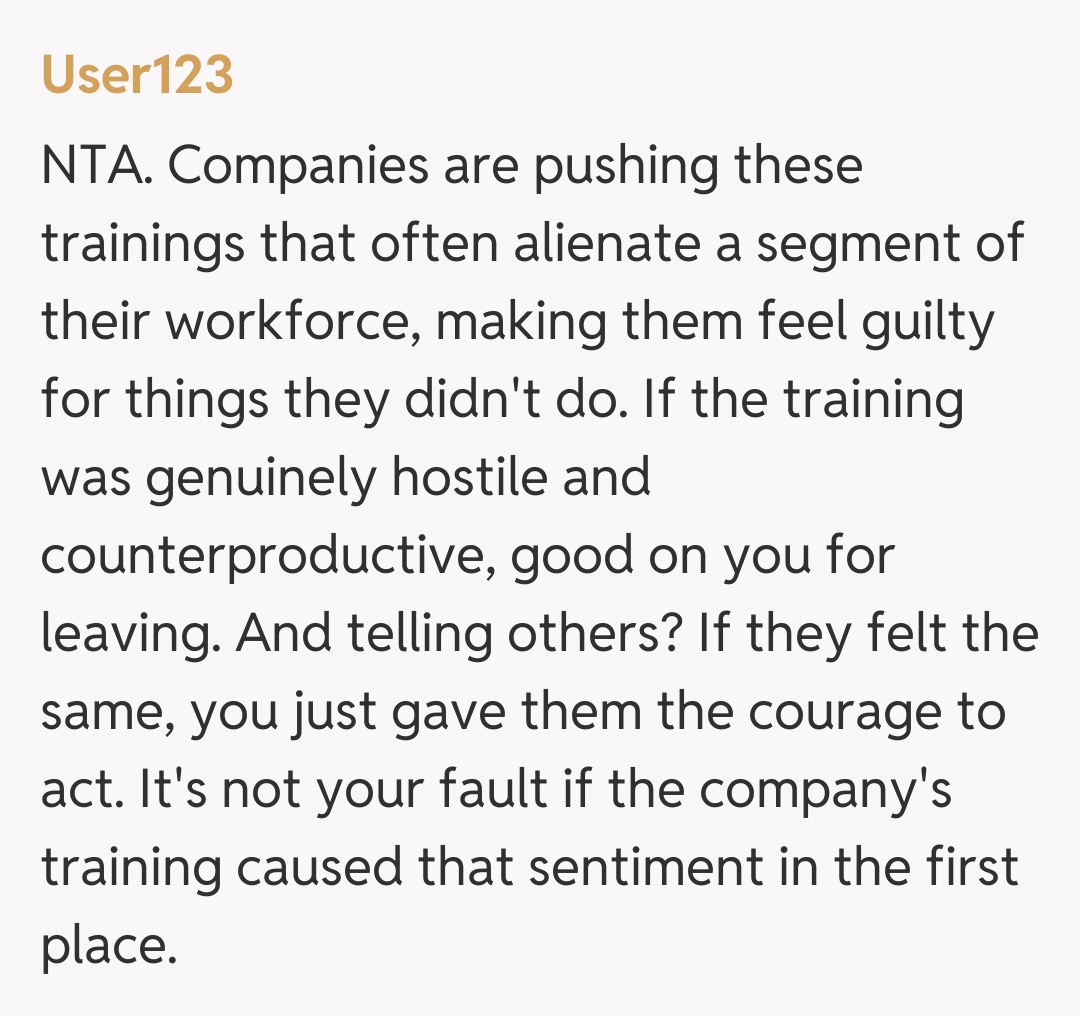The height and width of the screenshot is (1016, 1080).
Task: Click the phrase "pushing these"
Action: tap(697, 165)
